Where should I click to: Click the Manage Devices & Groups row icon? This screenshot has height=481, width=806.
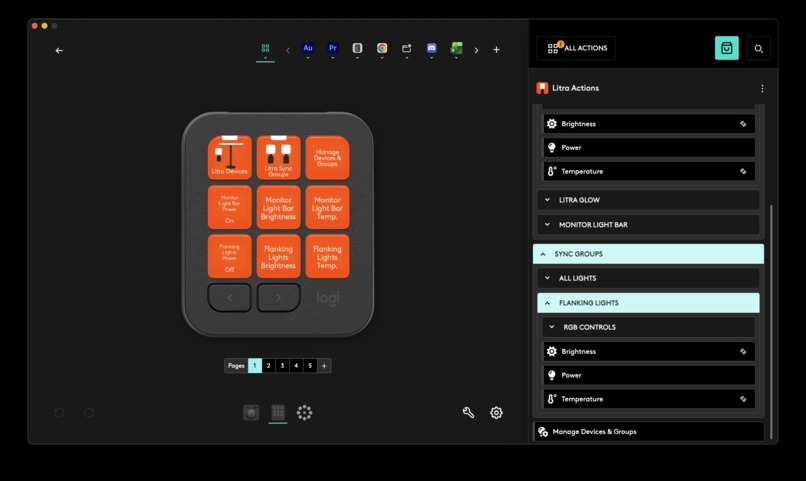543,432
